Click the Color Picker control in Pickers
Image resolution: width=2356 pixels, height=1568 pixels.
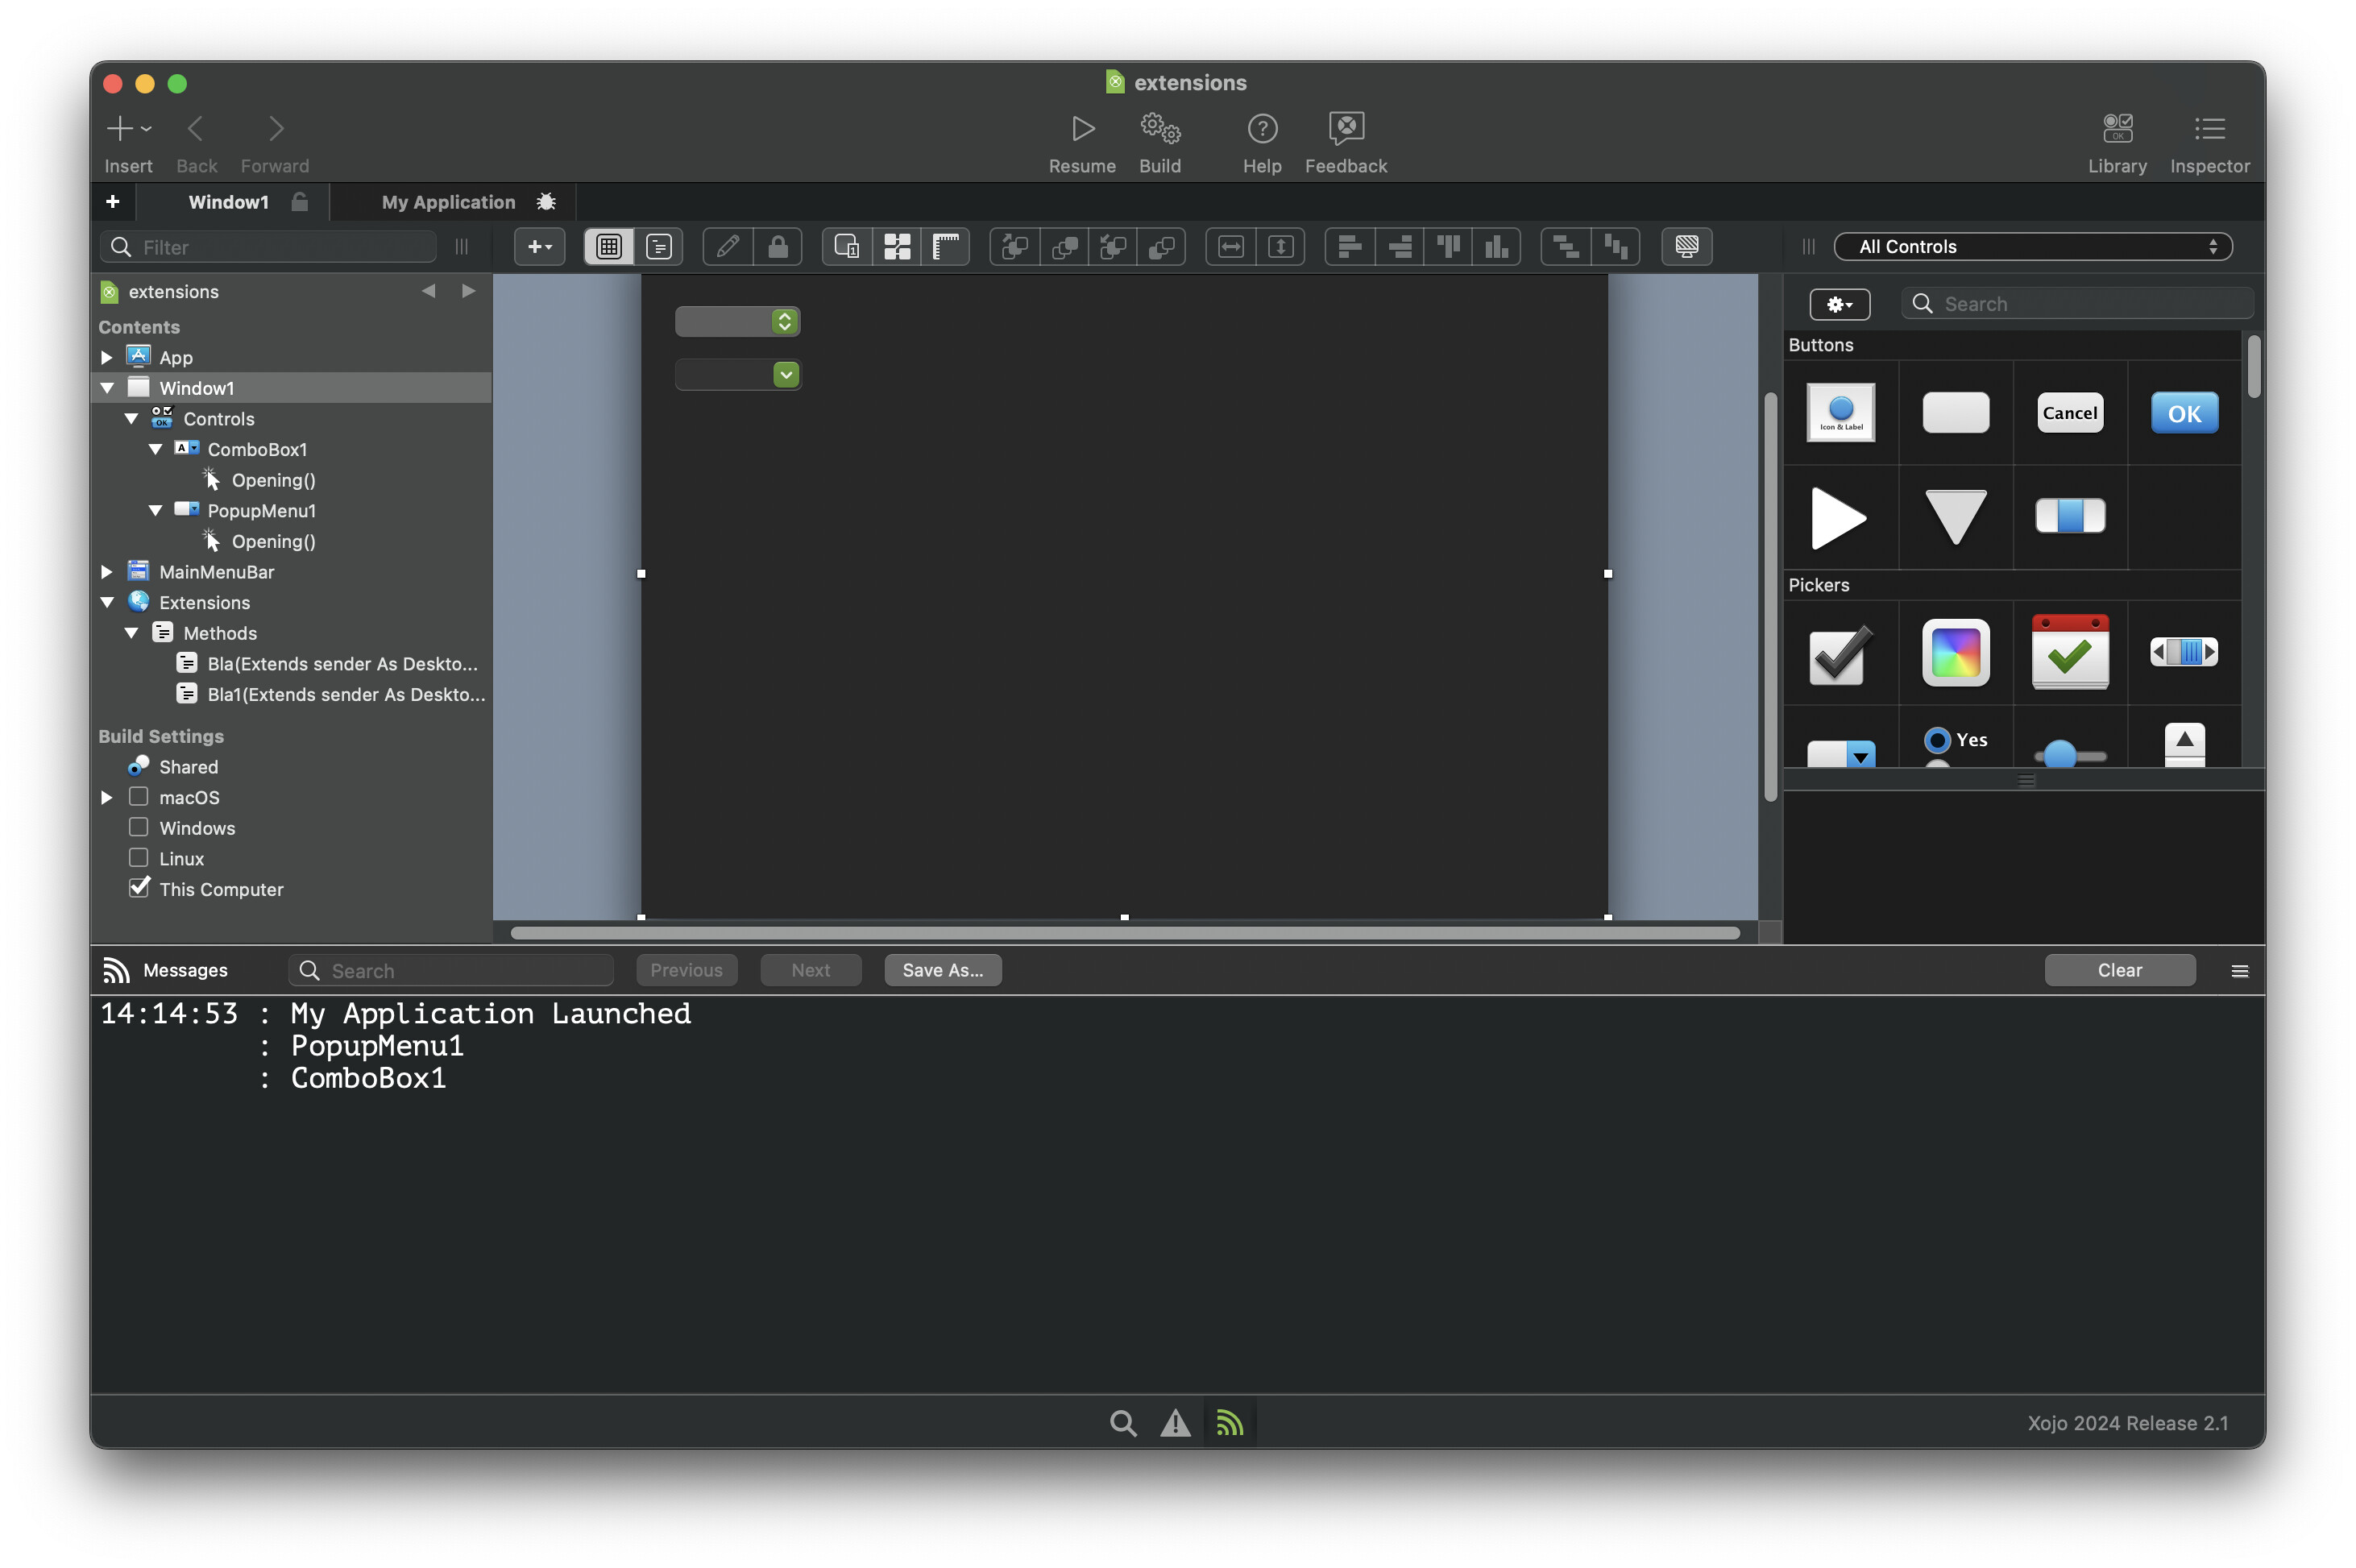(x=1955, y=653)
